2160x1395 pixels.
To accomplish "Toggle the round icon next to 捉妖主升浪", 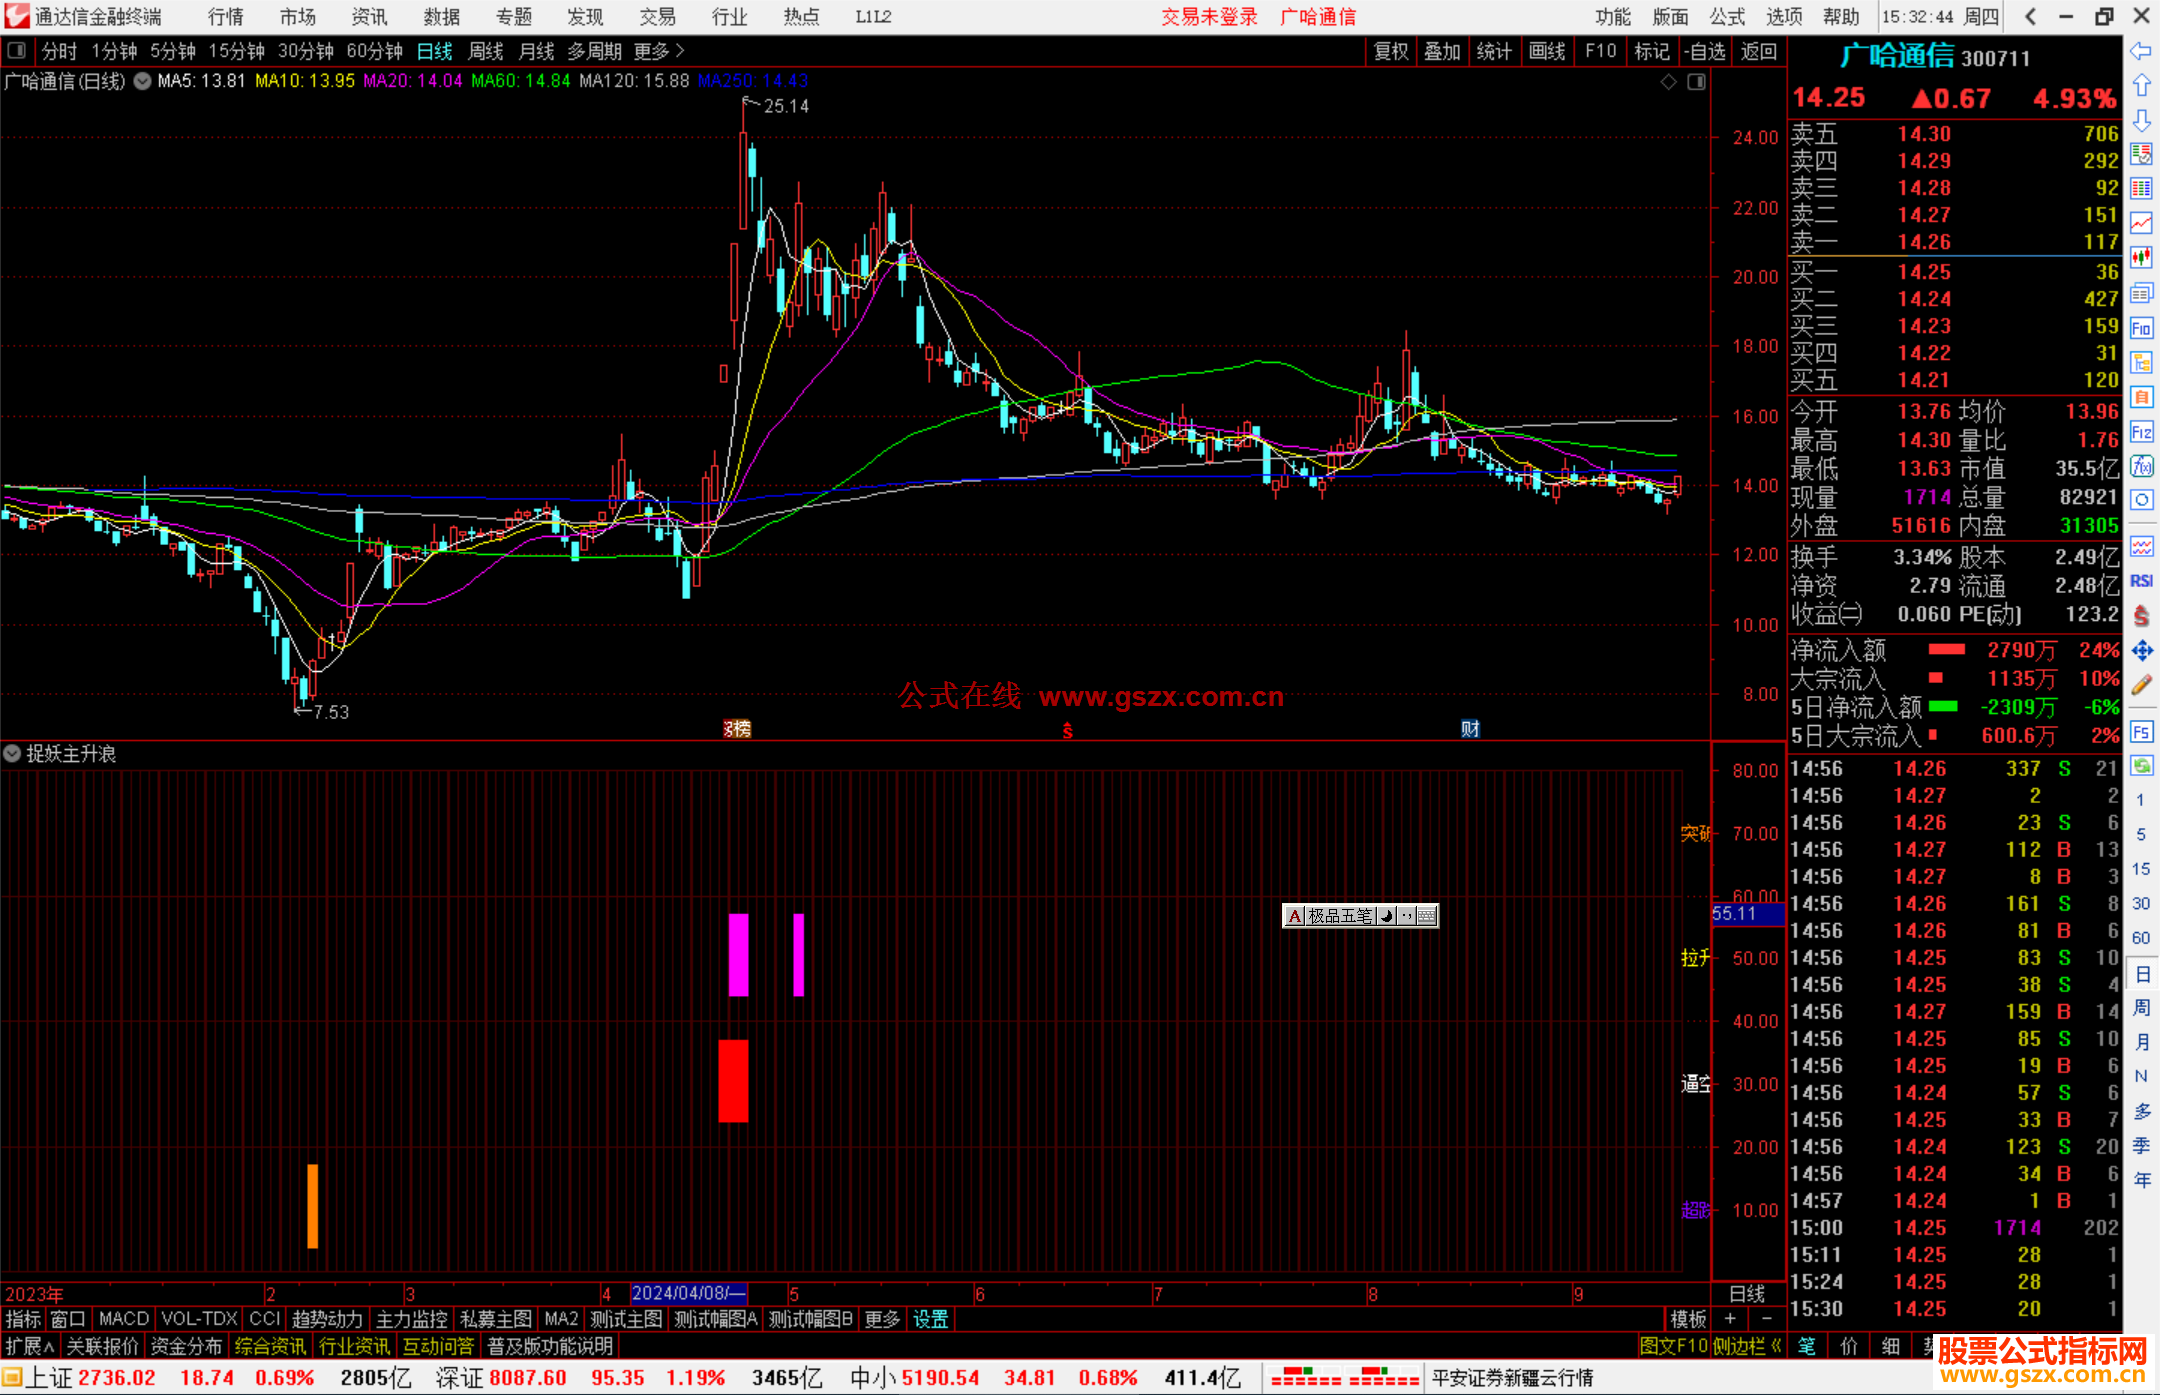I will pyautogui.click(x=12, y=754).
